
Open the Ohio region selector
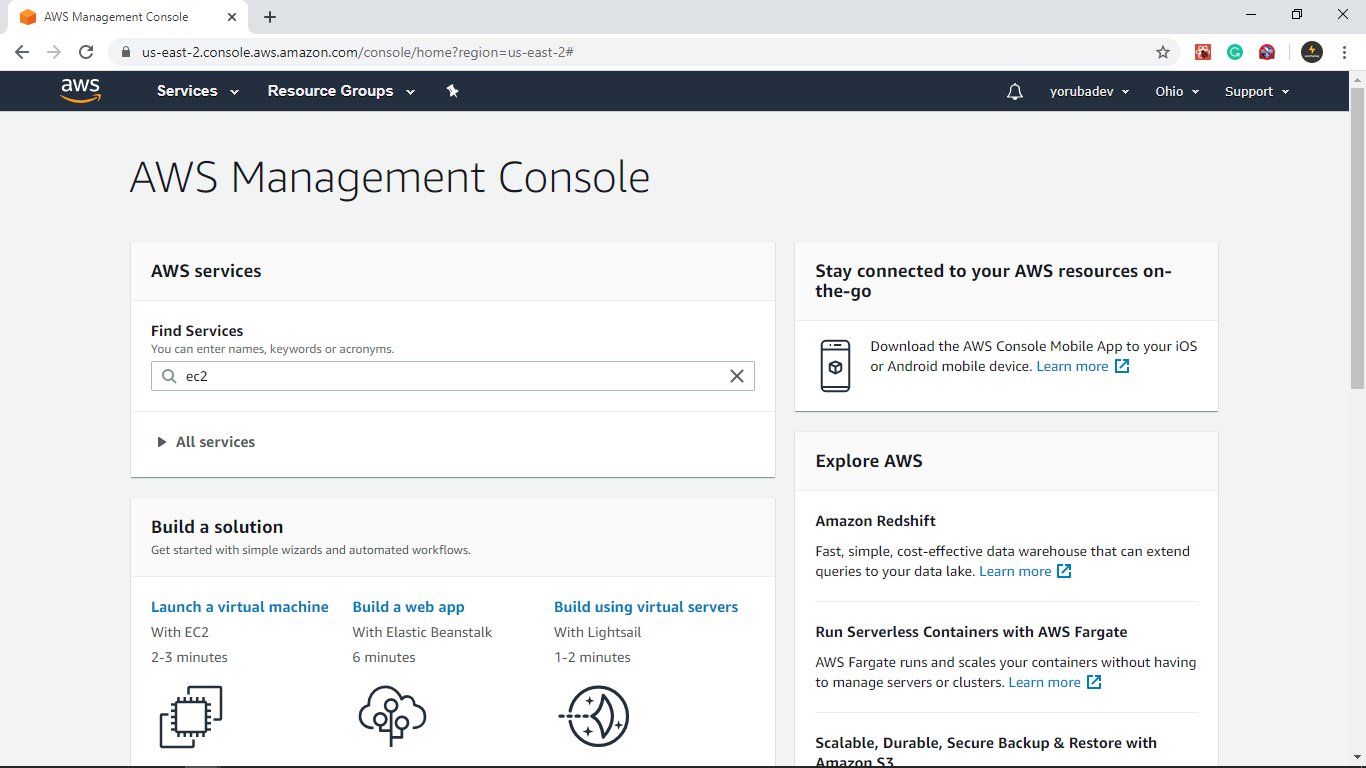(x=1177, y=92)
